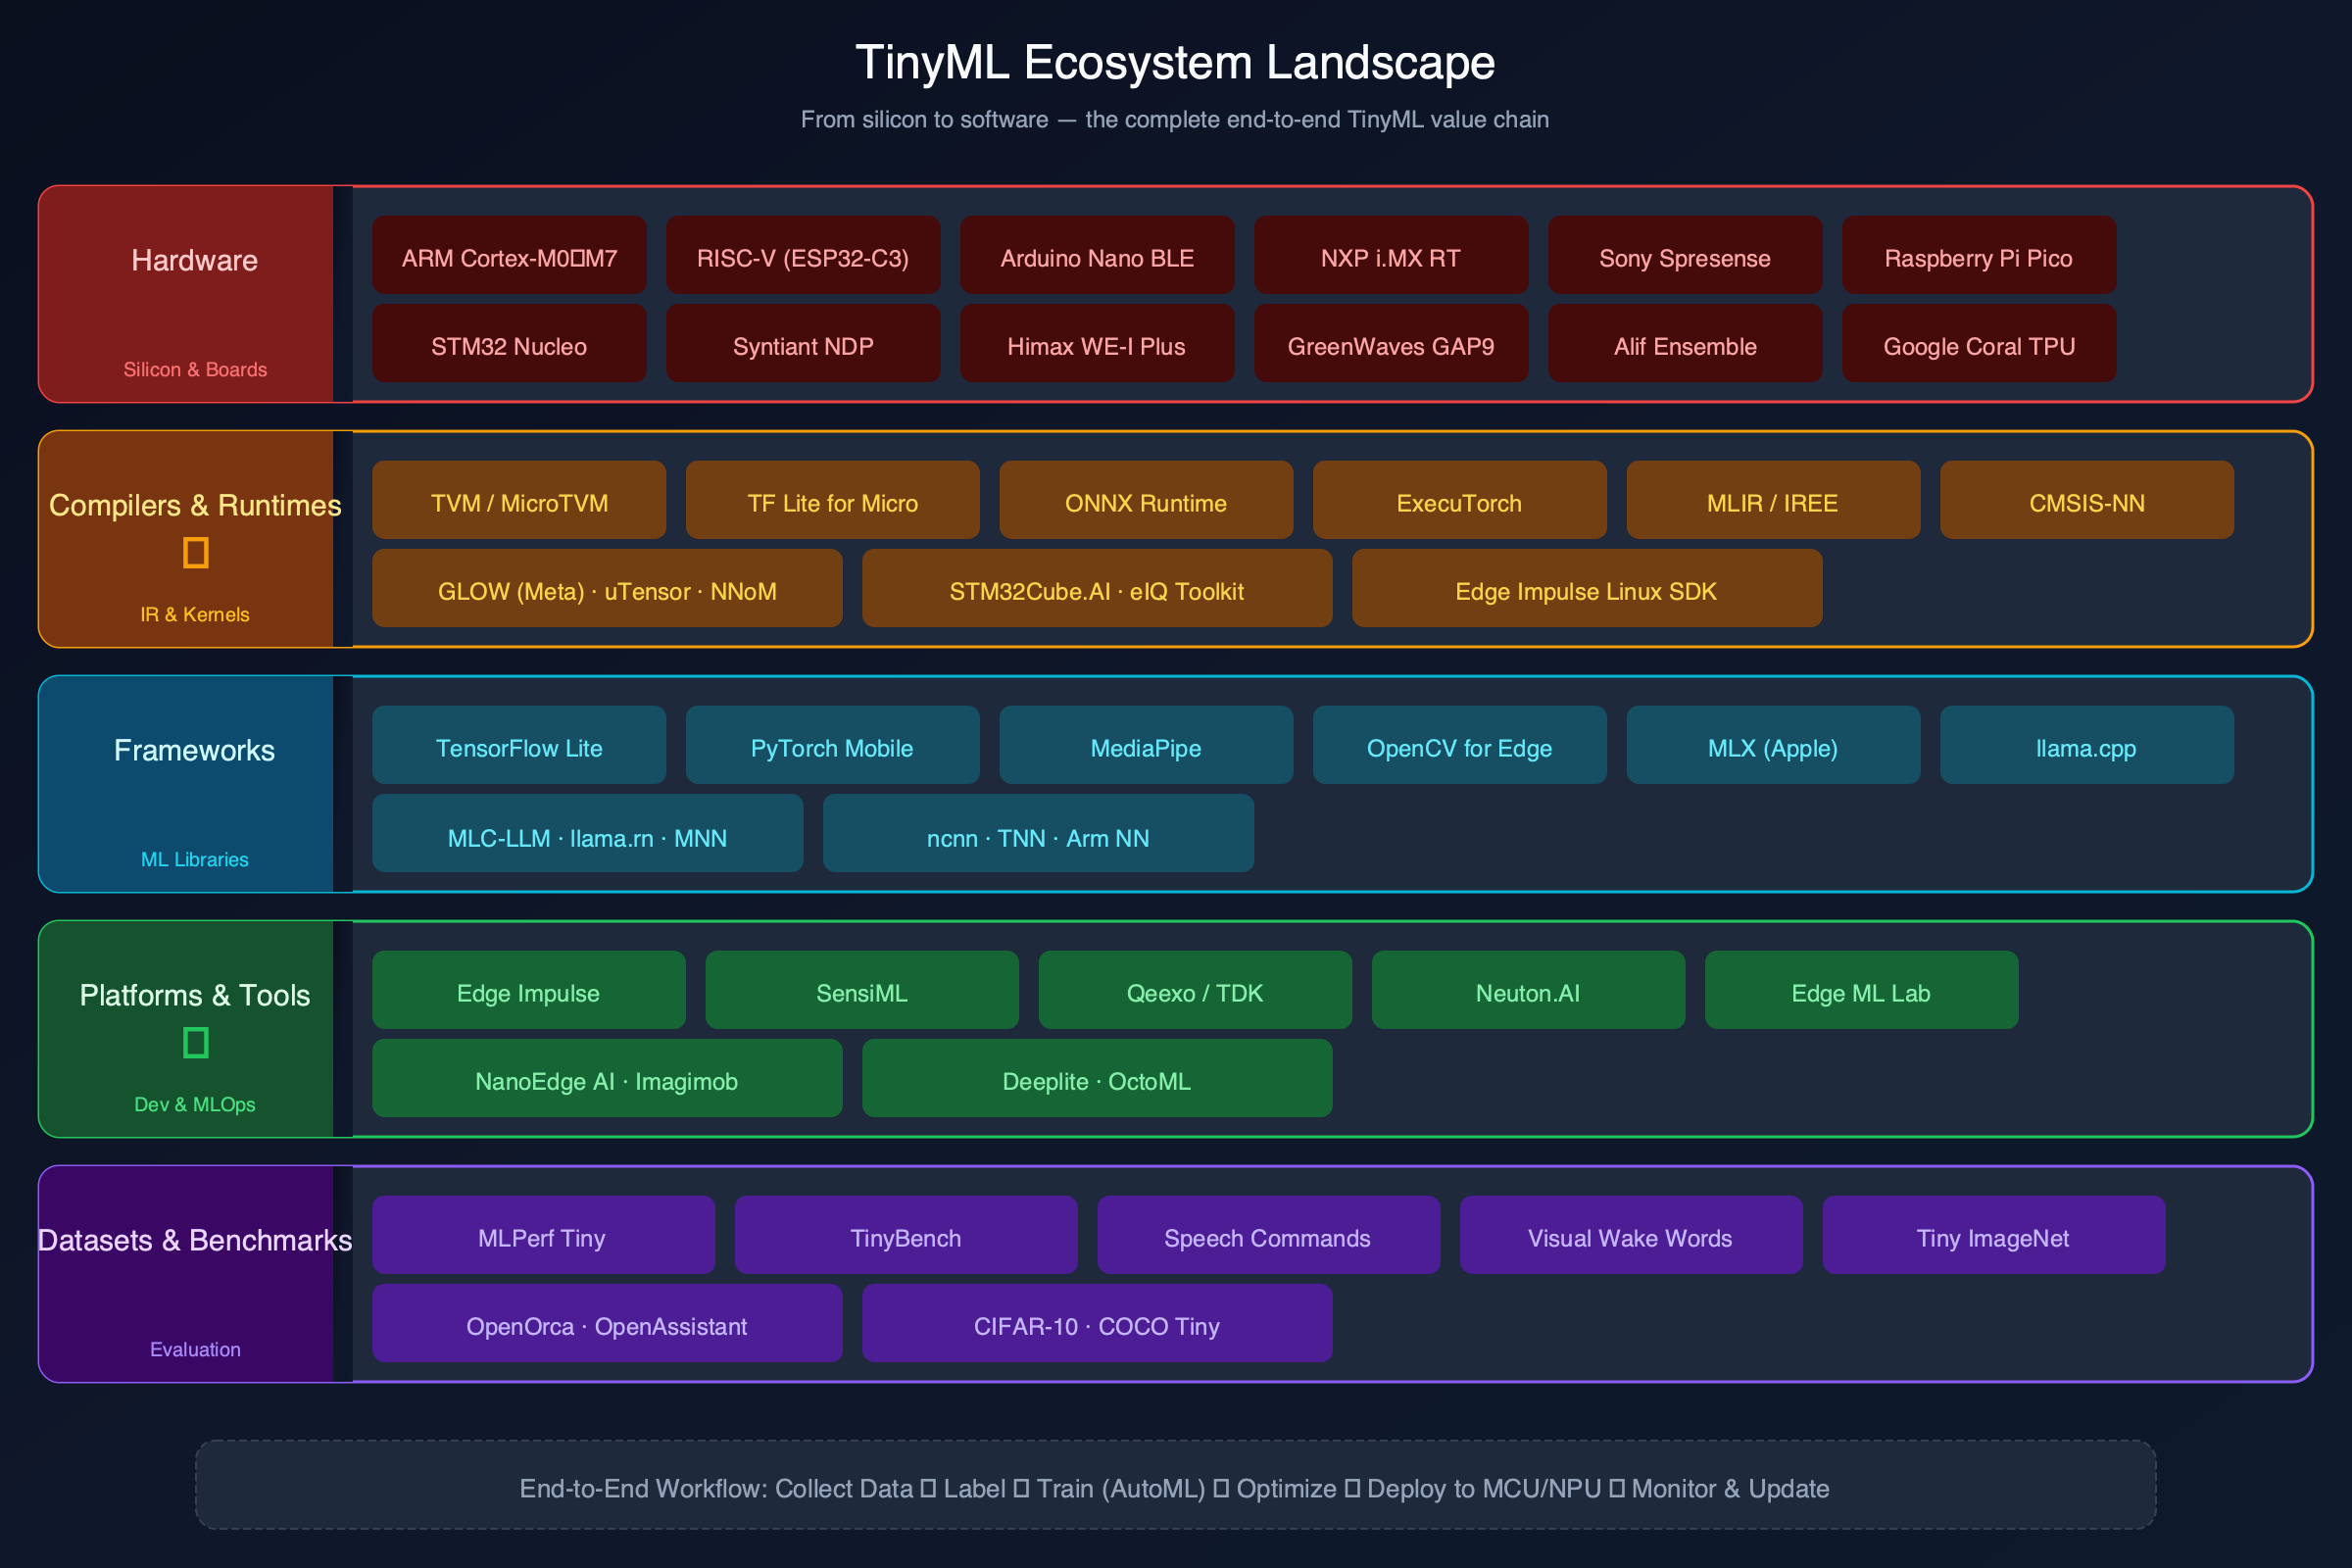Click the Platforms & Tools green icon

point(196,1043)
